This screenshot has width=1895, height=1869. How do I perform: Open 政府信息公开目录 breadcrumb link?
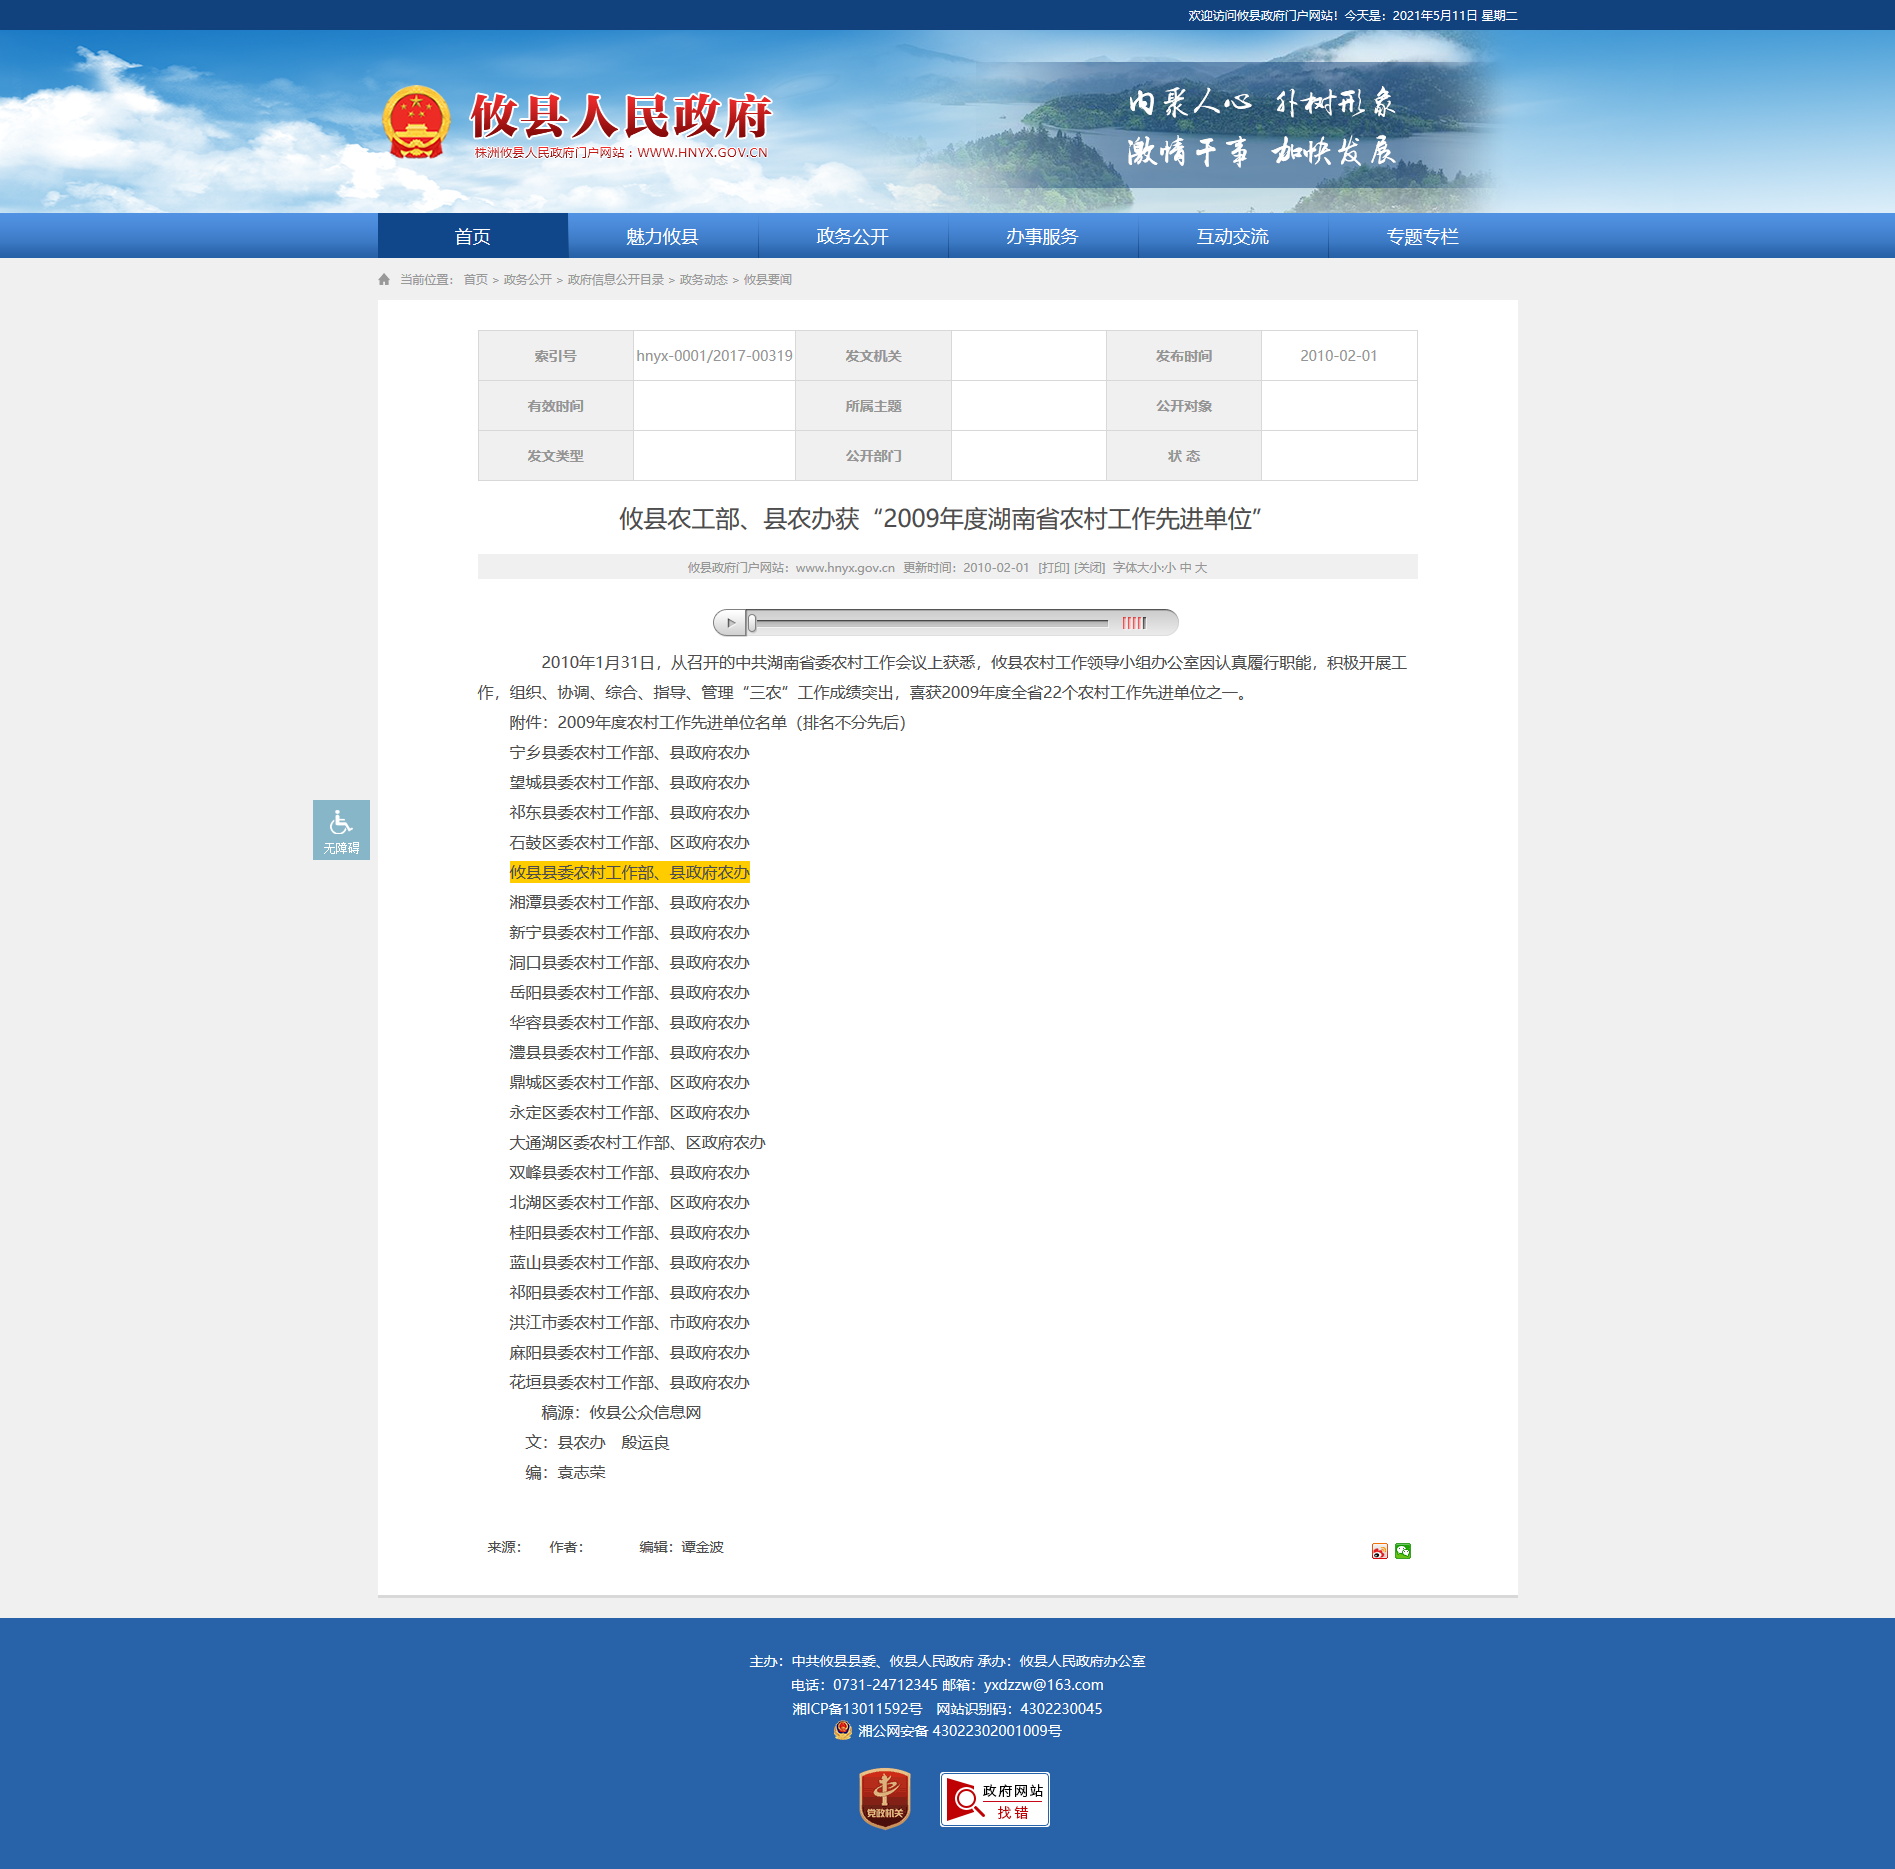tap(615, 280)
